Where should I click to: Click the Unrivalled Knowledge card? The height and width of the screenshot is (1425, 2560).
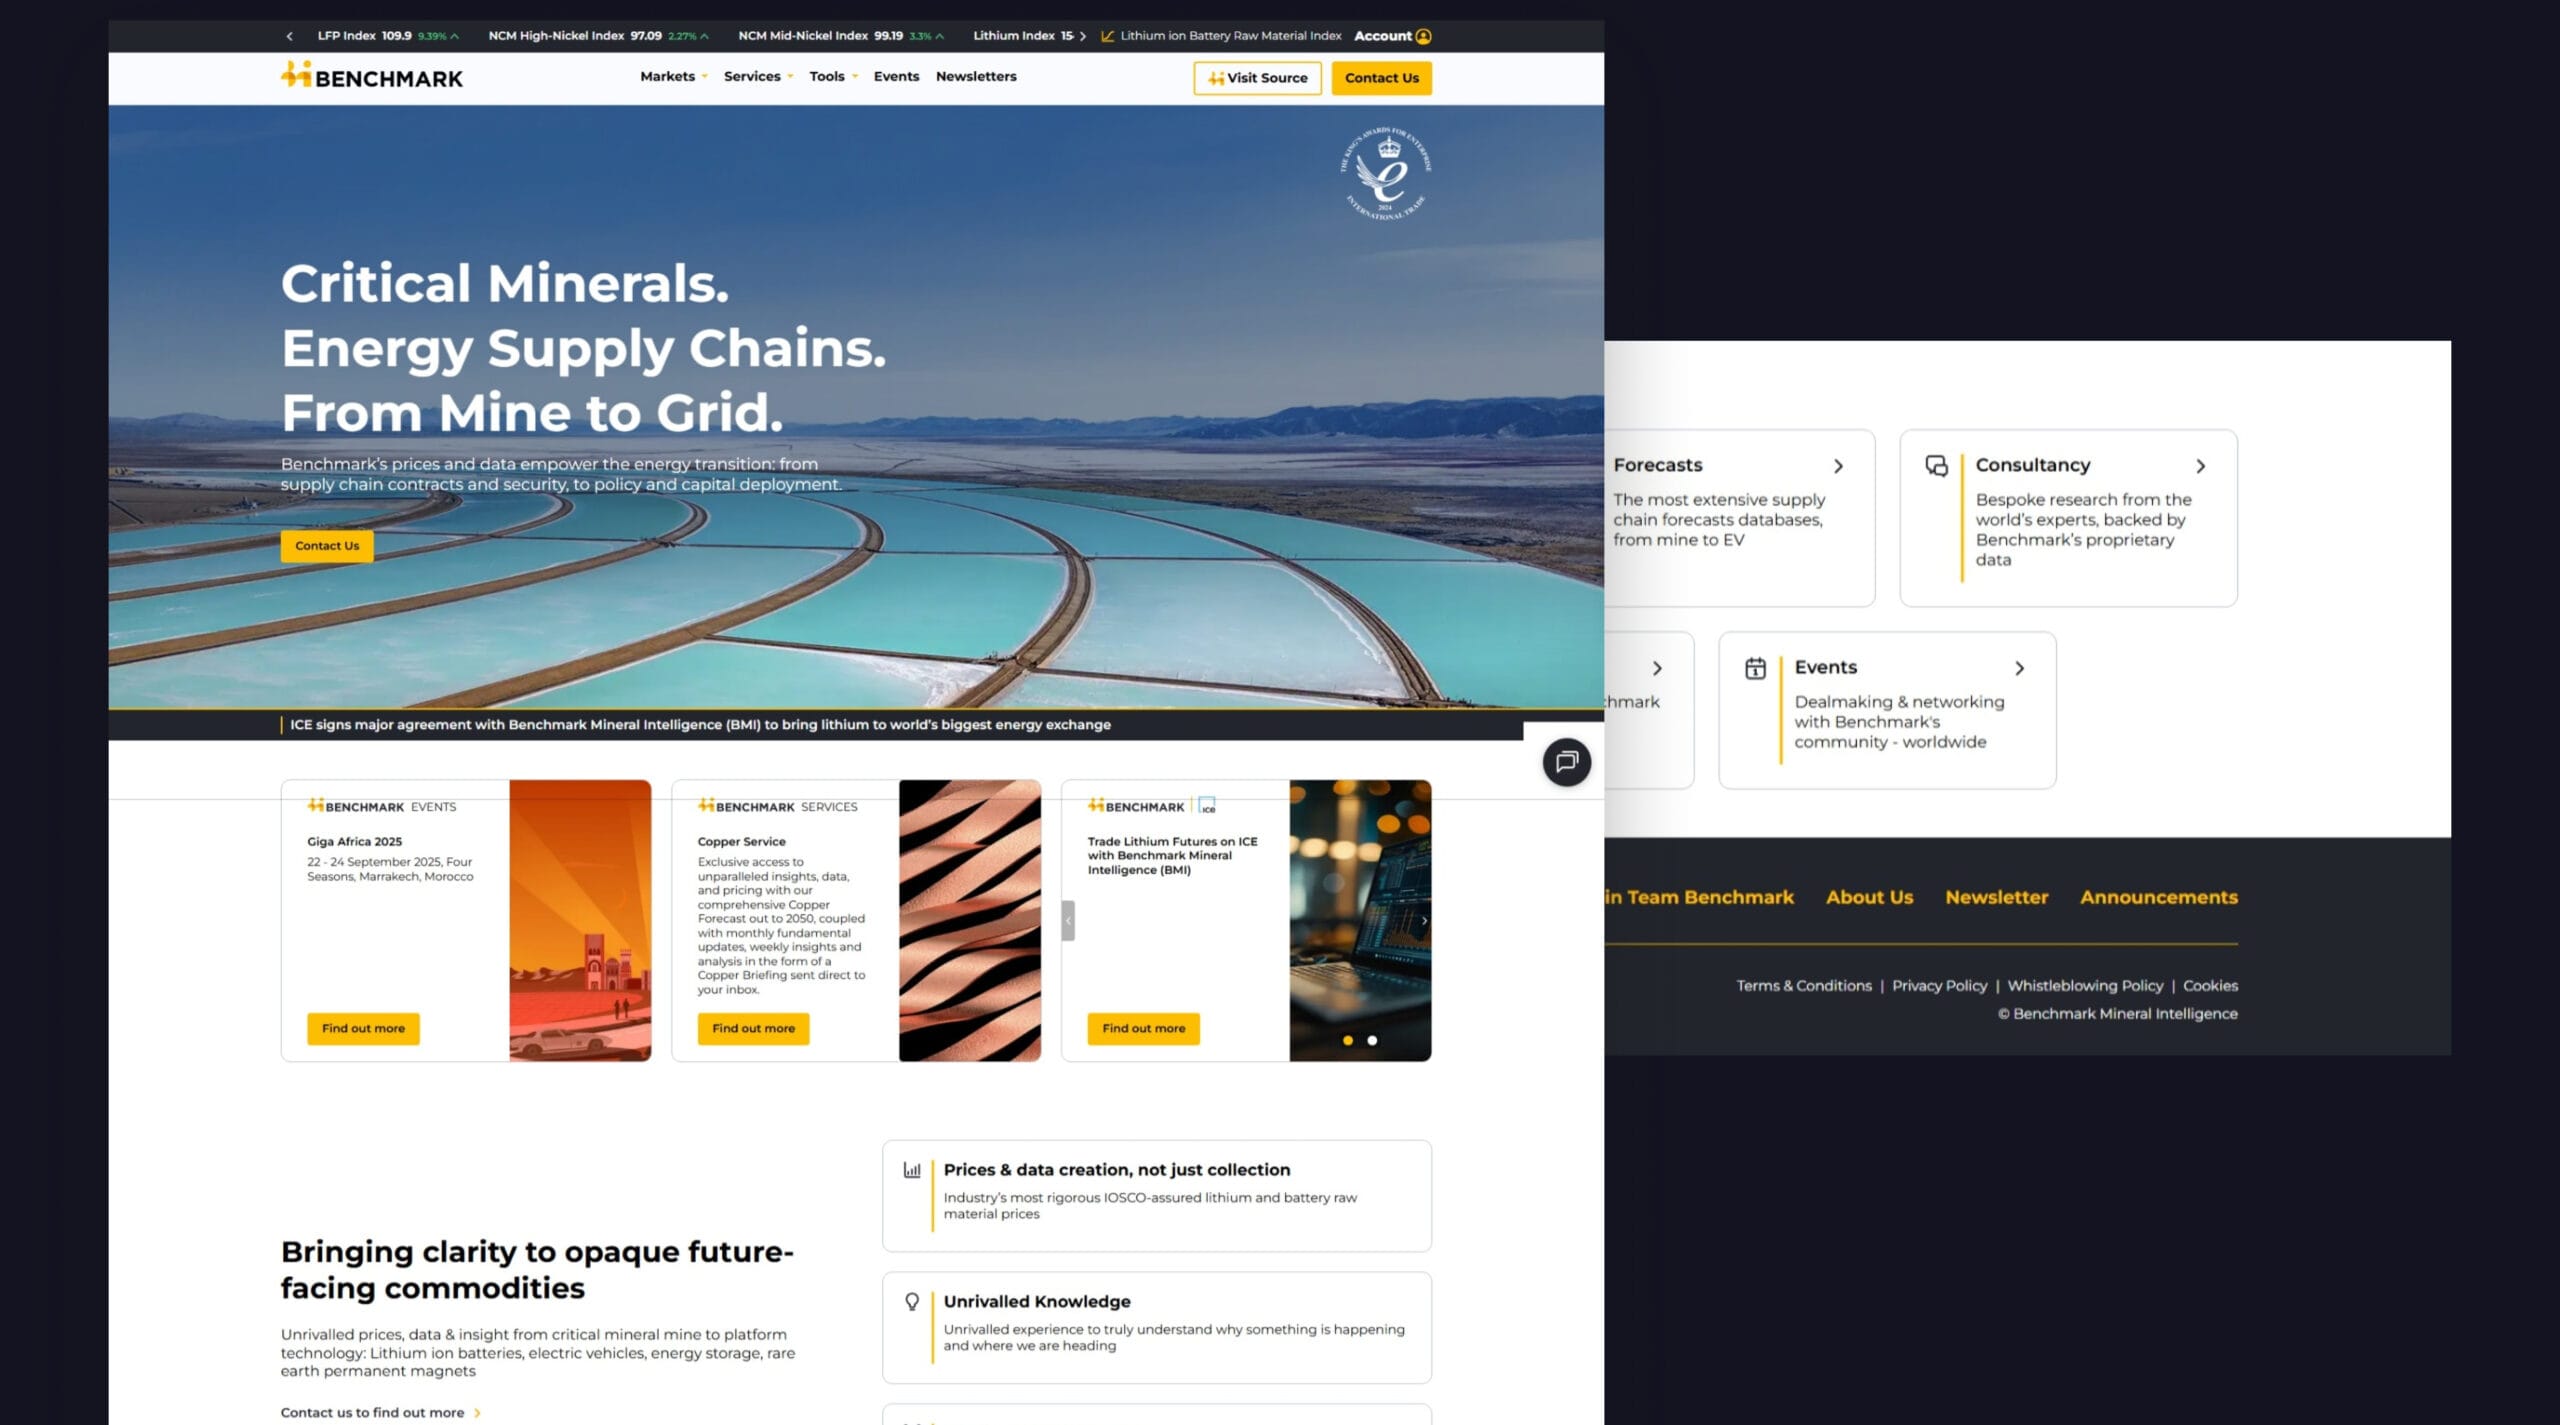(x=1156, y=1327)
